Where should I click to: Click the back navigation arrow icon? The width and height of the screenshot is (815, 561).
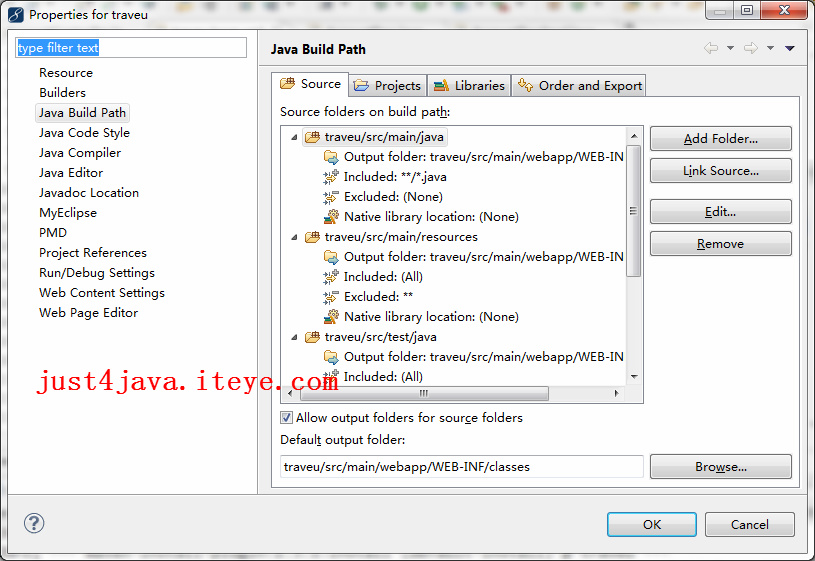tap(711, 48)
